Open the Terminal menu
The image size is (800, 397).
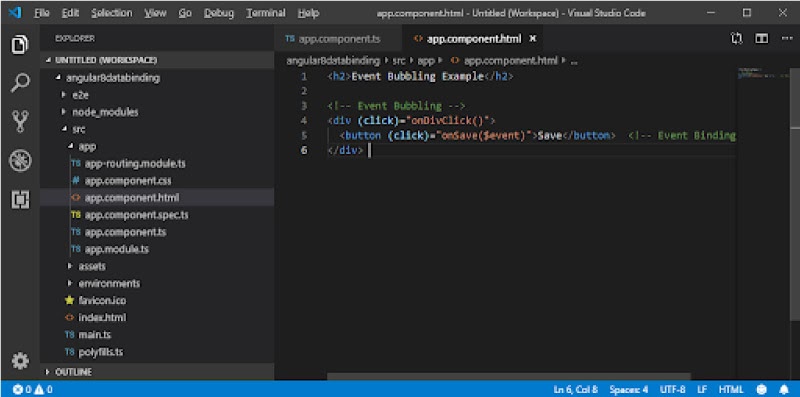tap(265, 13)
